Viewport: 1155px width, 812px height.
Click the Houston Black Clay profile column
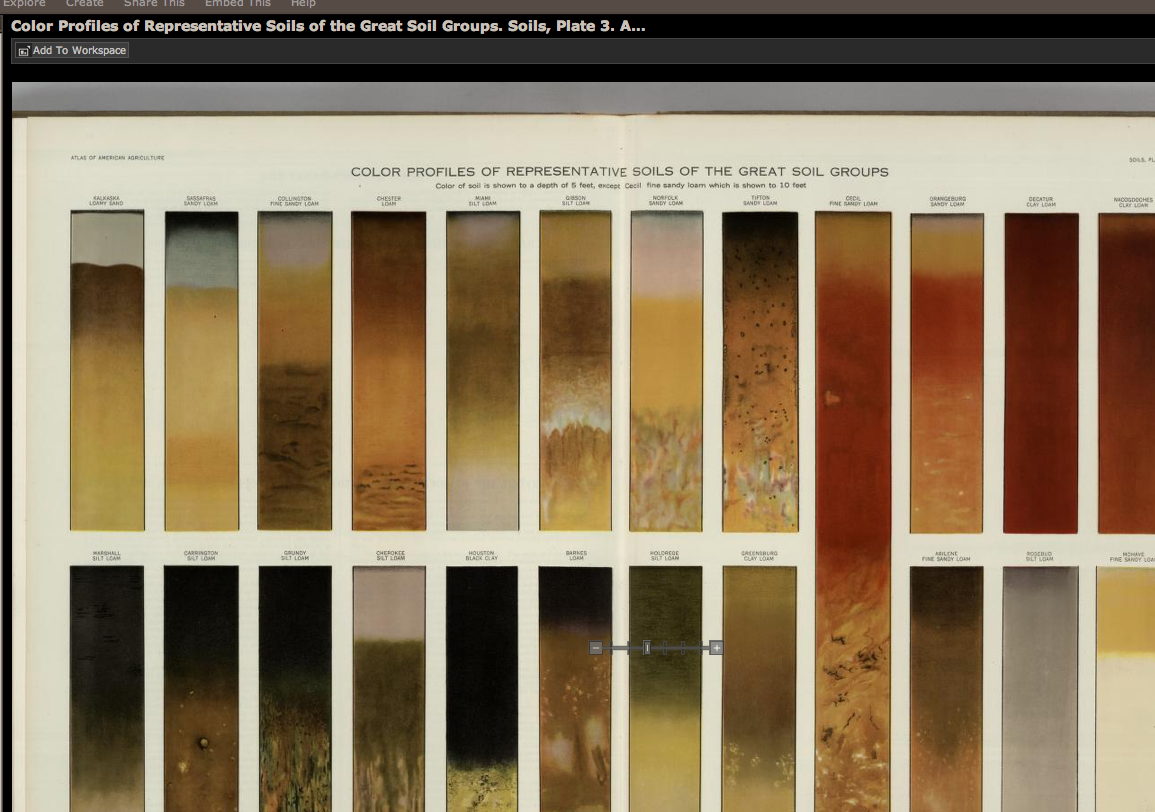(x=482, y=689)
